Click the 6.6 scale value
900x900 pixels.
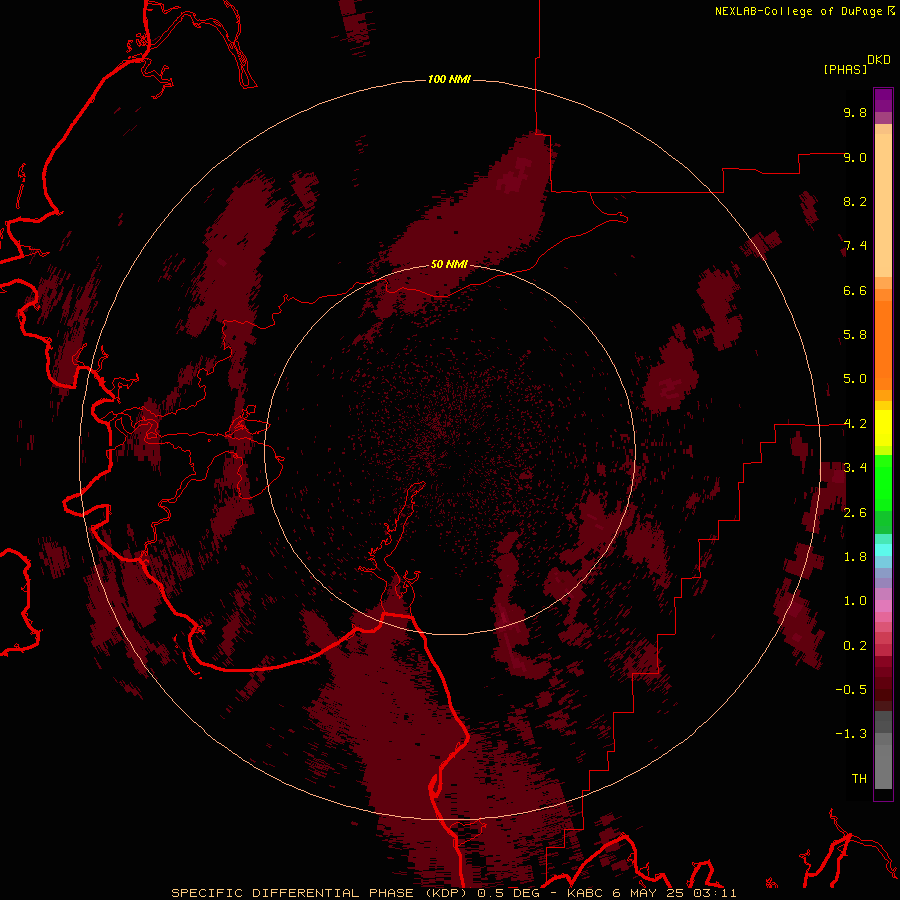coord(855,290)
